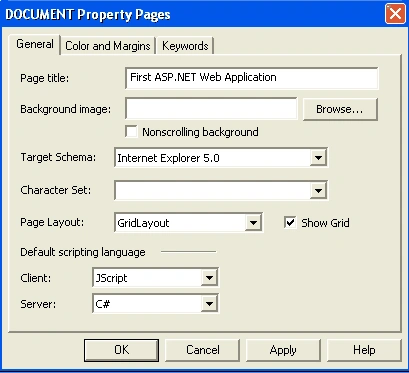This screenshot has width=409, height=373.
Task: Click the Browse... button
Action: pos(340,109)
